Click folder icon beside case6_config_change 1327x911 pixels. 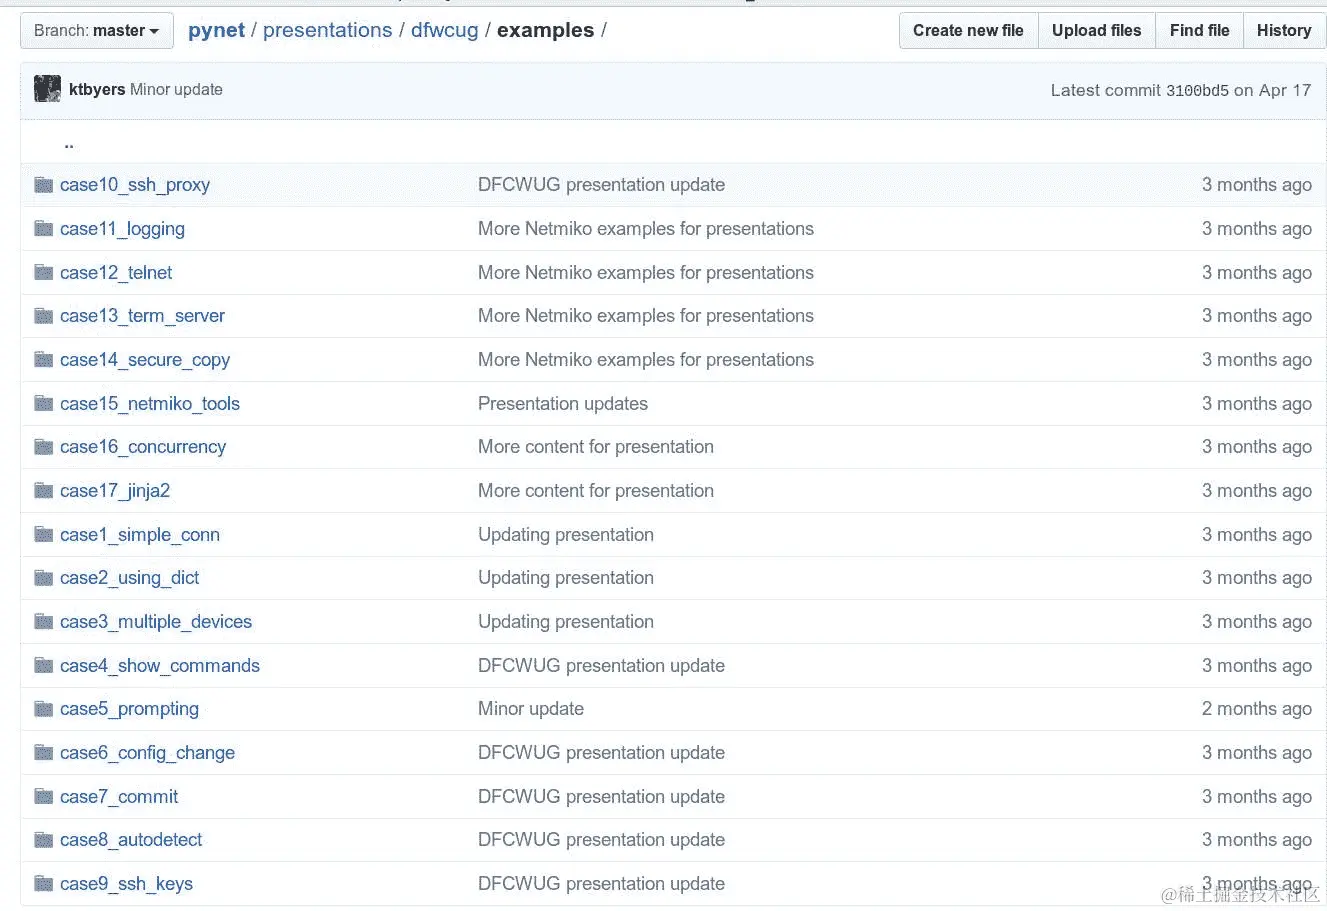(x=43, y=752)
